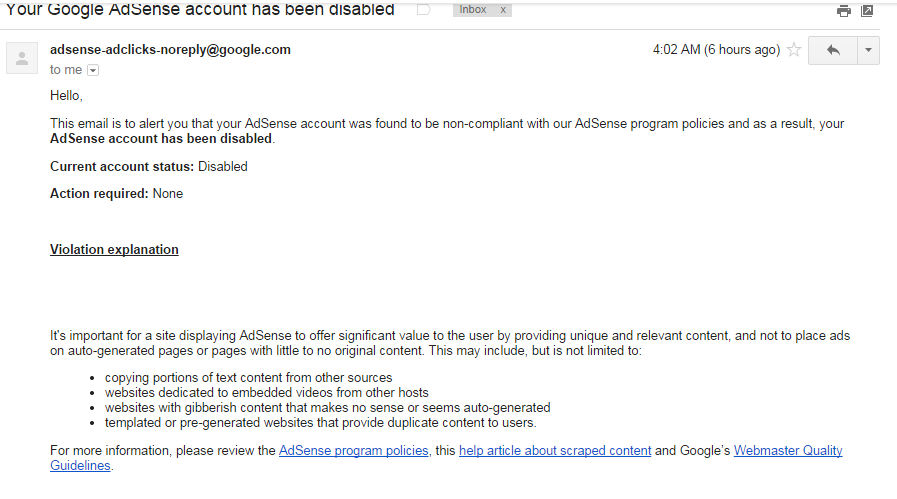Open more options arrow beside reply

[x=868, y=50]
